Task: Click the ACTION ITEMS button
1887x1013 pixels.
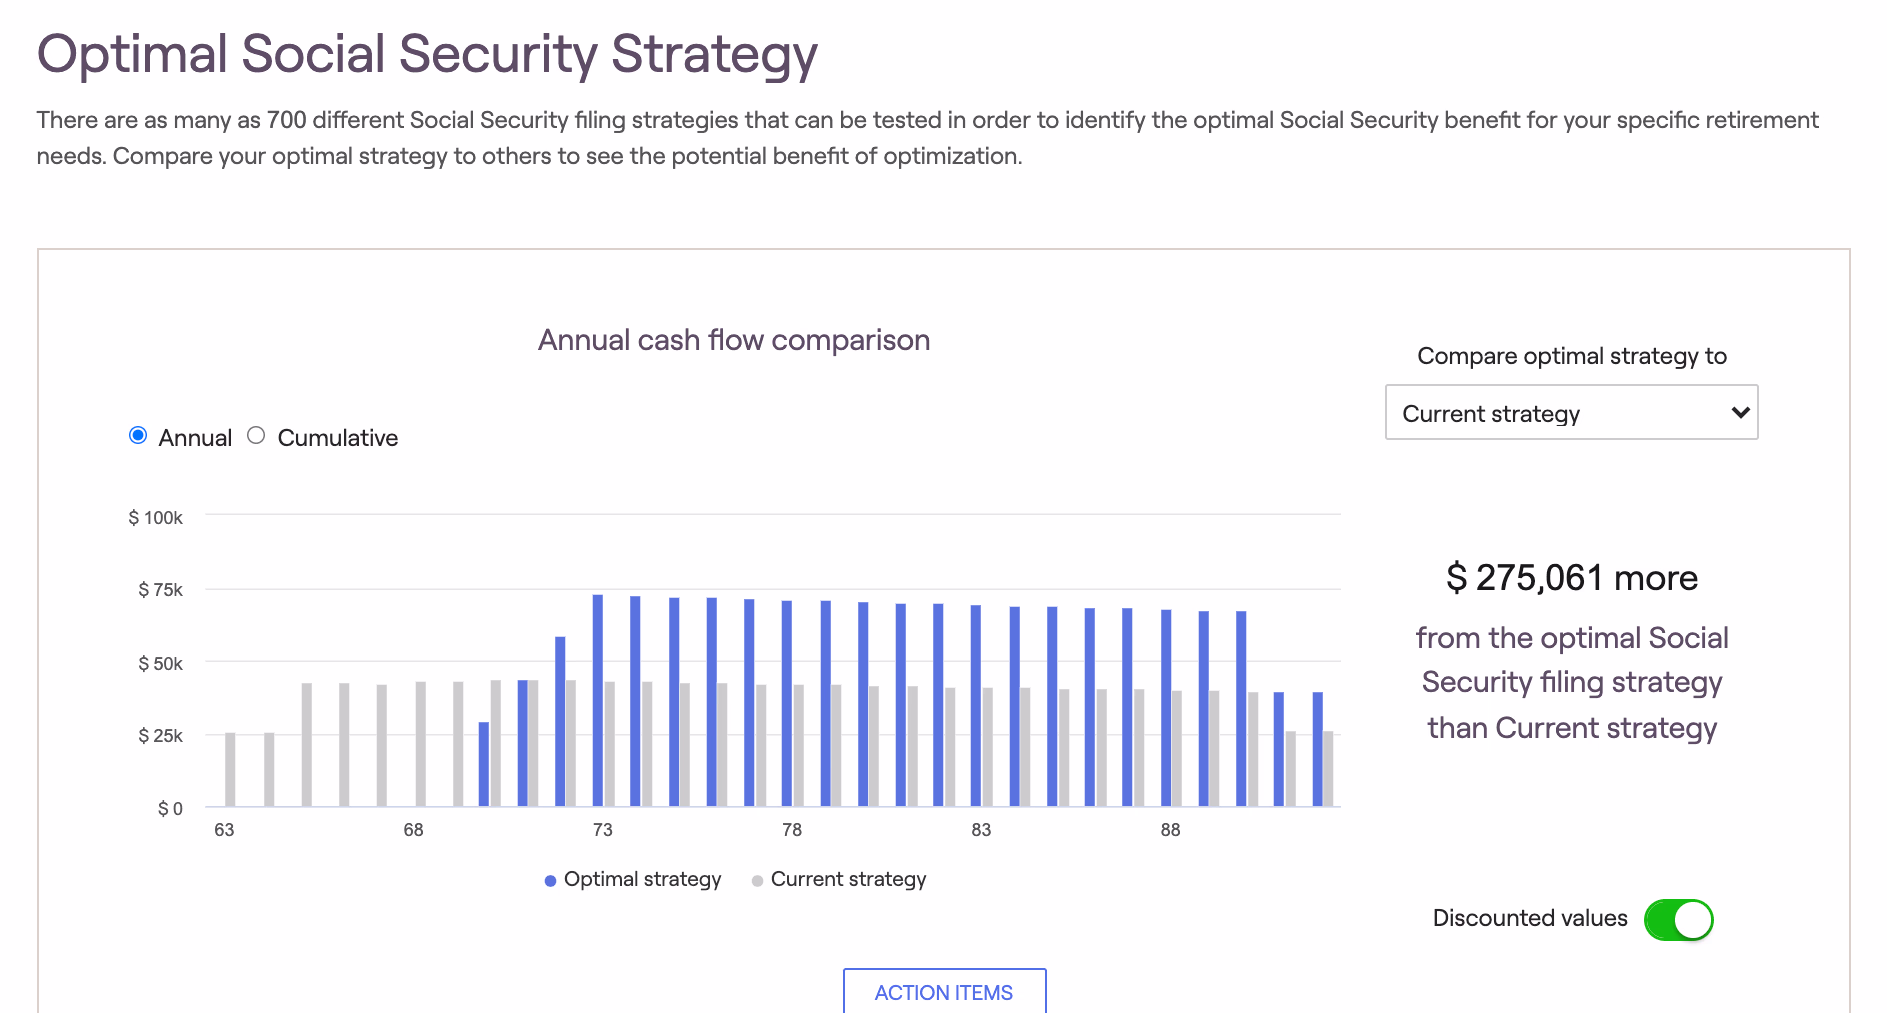Action: pyautogui.click(x=944, y=991)
